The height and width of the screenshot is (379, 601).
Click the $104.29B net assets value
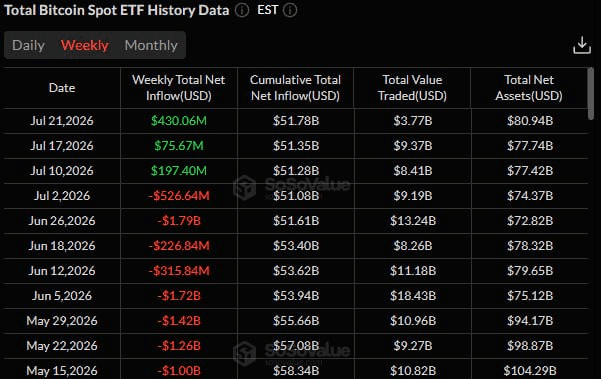(530, 371)
